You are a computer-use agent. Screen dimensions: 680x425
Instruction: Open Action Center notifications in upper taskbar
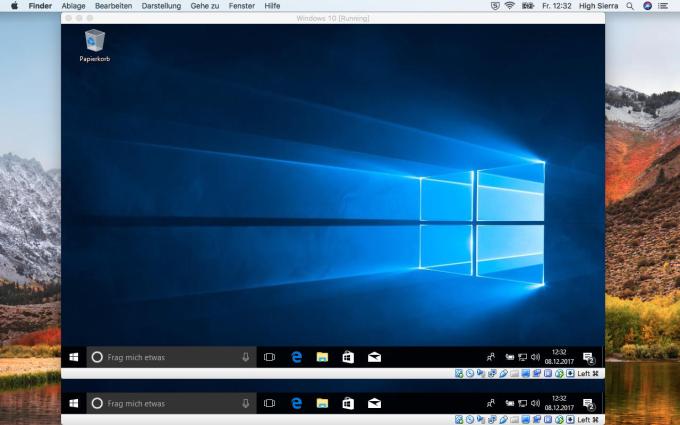pyautogui.click(x=588, y=357)
